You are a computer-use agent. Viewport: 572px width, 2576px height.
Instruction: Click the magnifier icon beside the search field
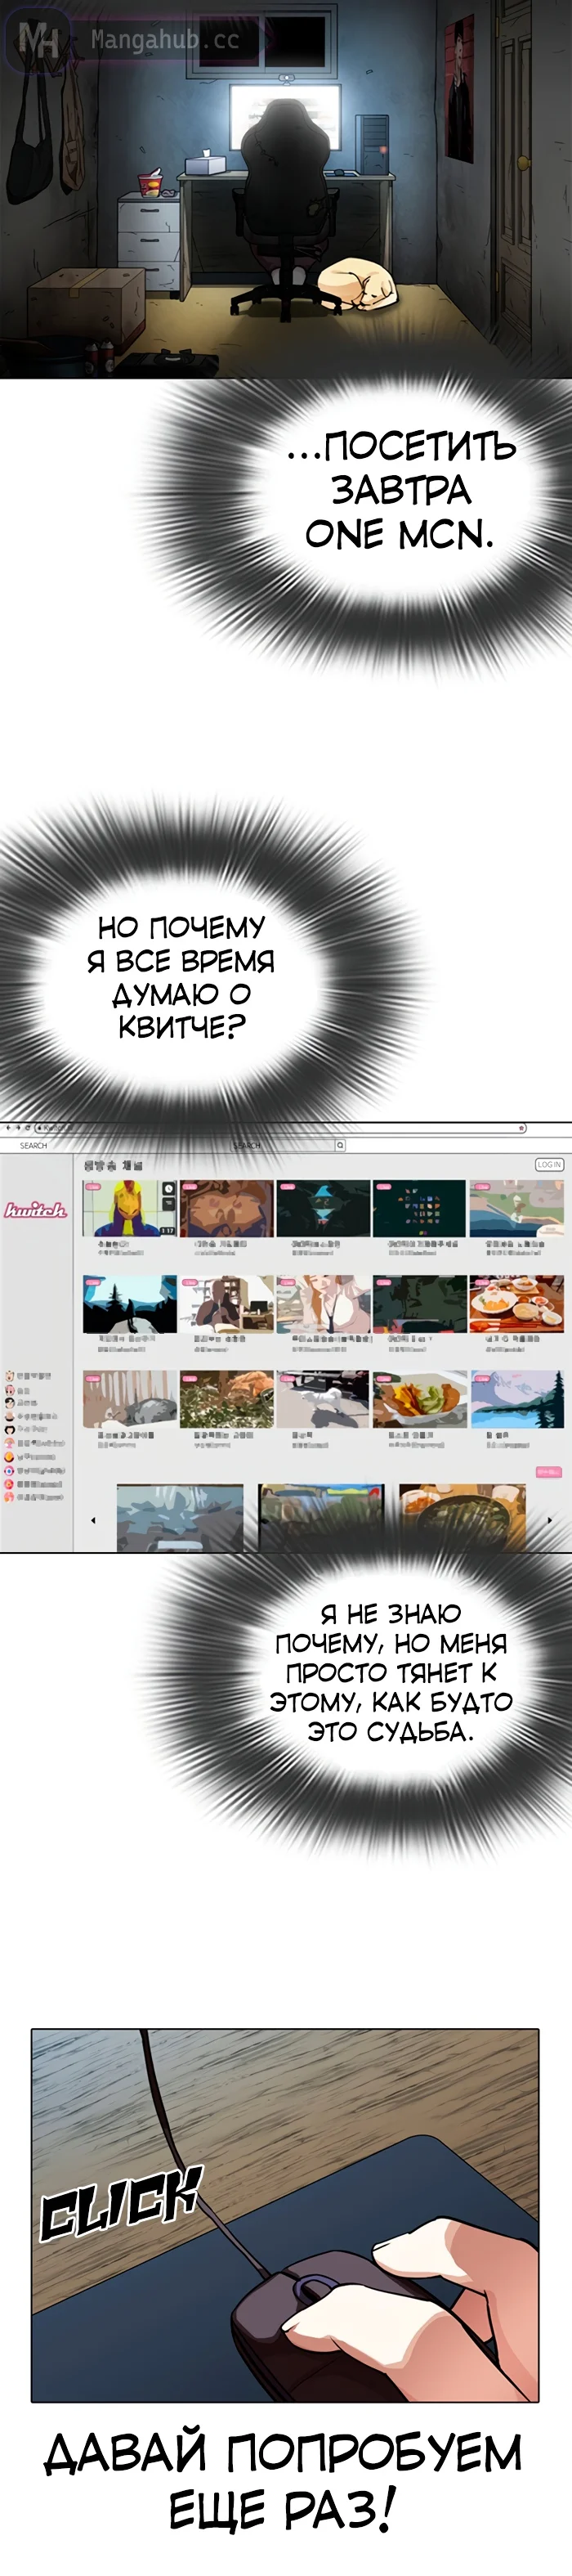340,1145
